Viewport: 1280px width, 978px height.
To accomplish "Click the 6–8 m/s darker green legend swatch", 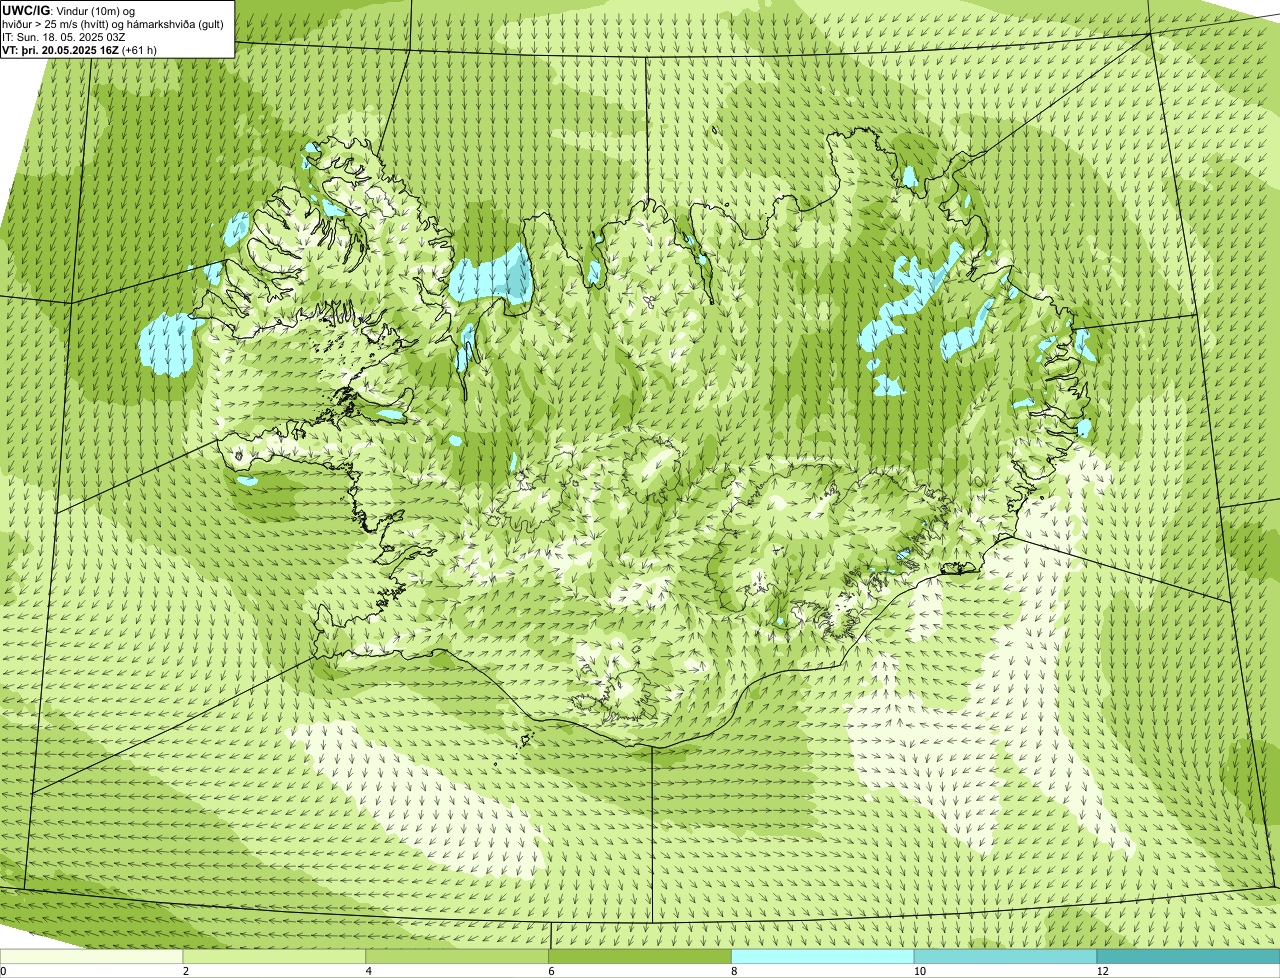I will [641, 956].
